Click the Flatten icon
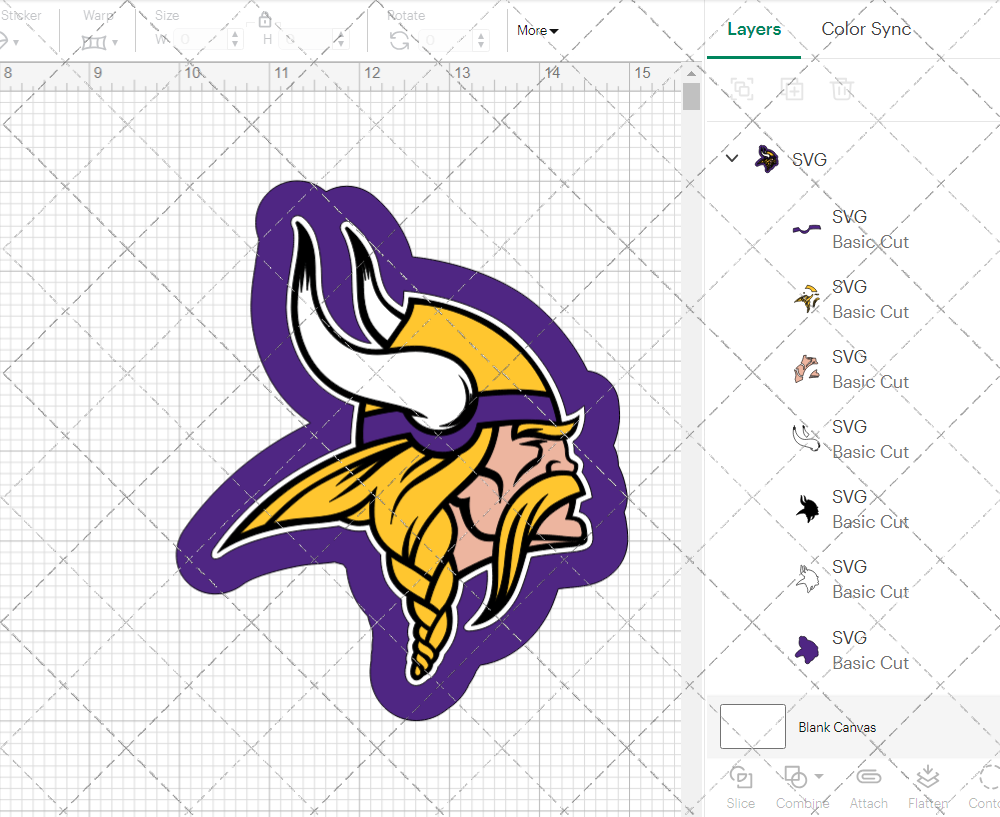Screen dimensions: 1000x817 point(927,777)
